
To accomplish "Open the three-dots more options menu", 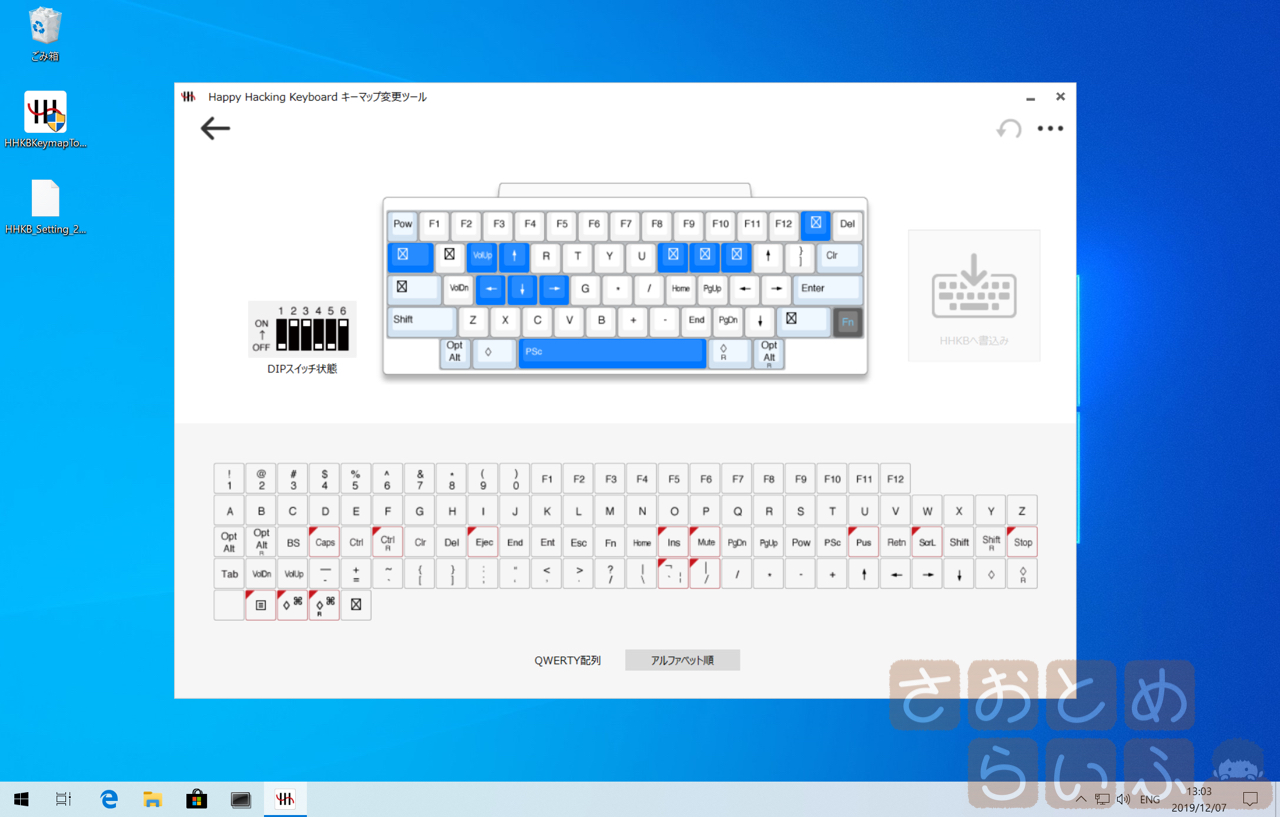I will click(1050, 128).
